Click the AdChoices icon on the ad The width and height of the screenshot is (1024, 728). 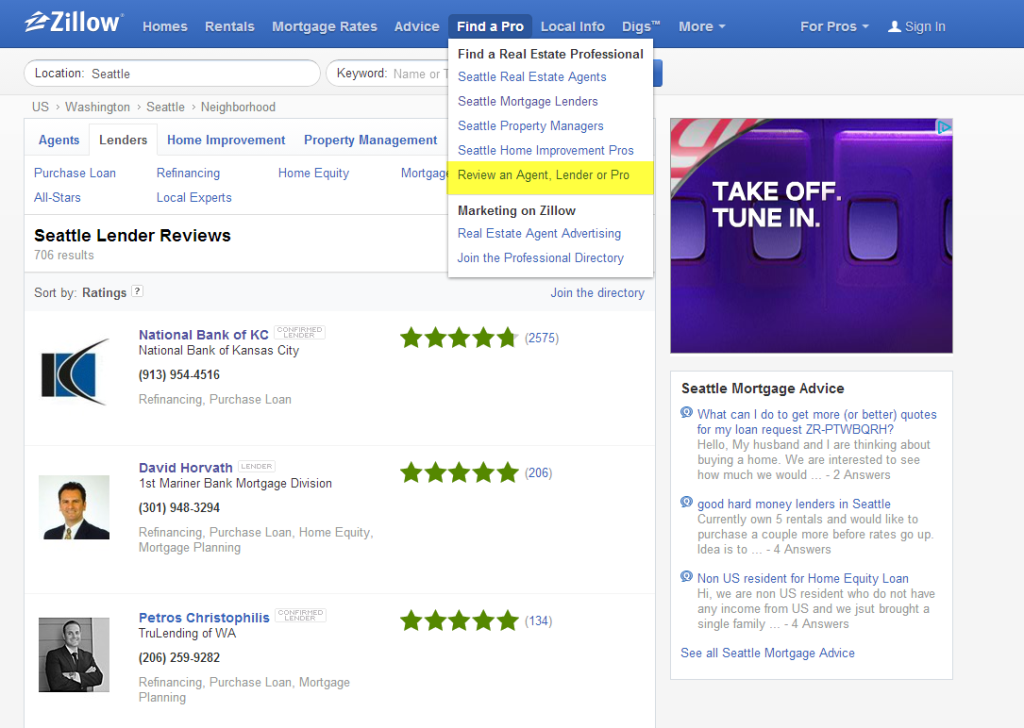pyautogui.click(x=944, y=127)
